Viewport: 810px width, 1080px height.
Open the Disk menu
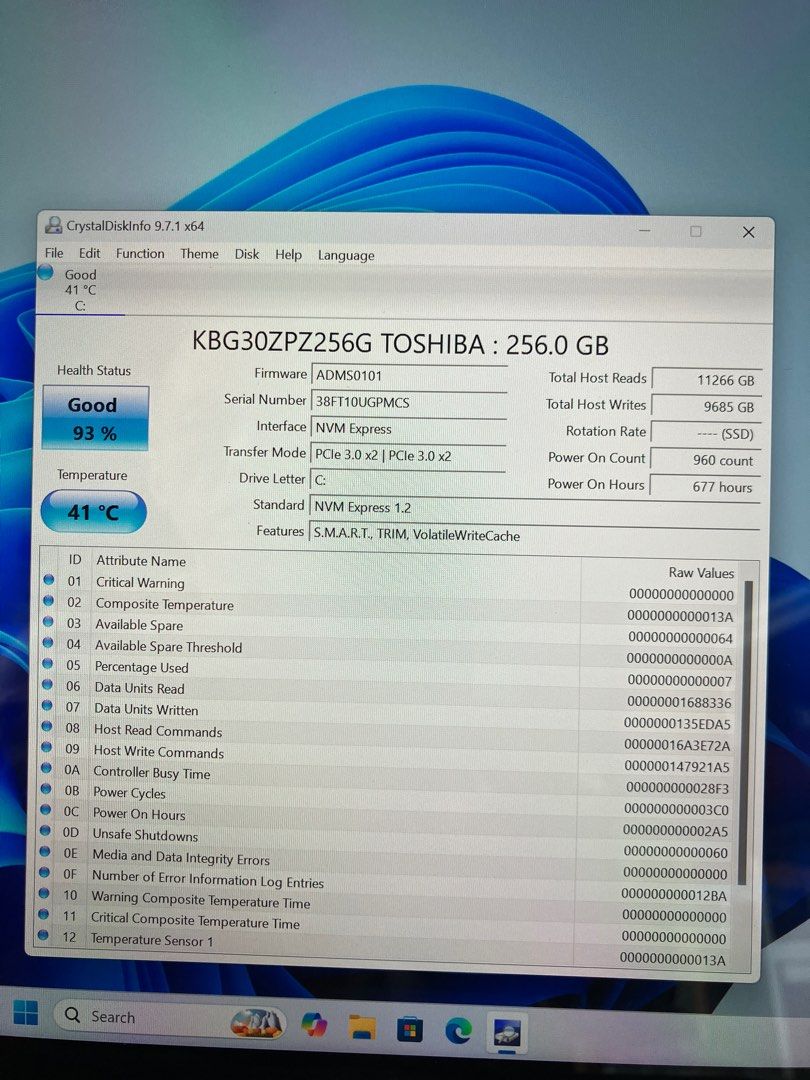pyautogui.click(x=247, y=254)
